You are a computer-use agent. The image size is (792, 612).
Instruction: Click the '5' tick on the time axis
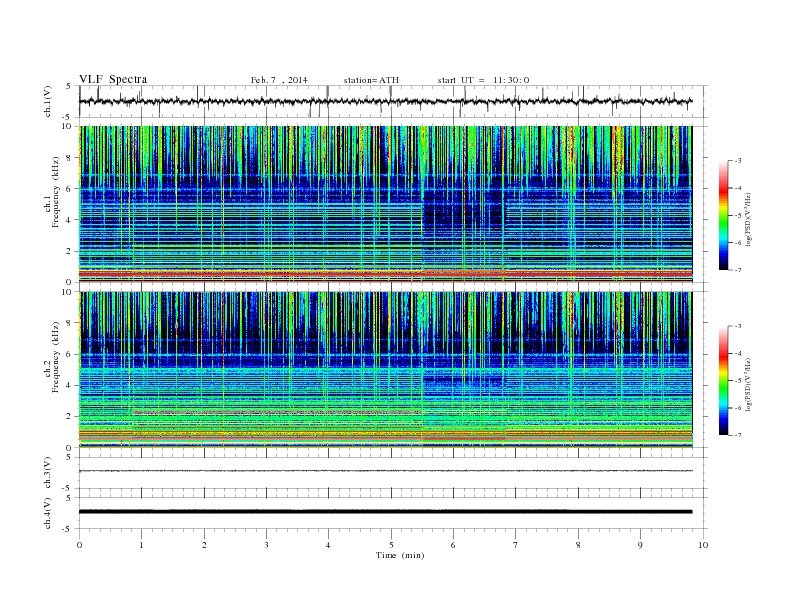click(391, 545)
